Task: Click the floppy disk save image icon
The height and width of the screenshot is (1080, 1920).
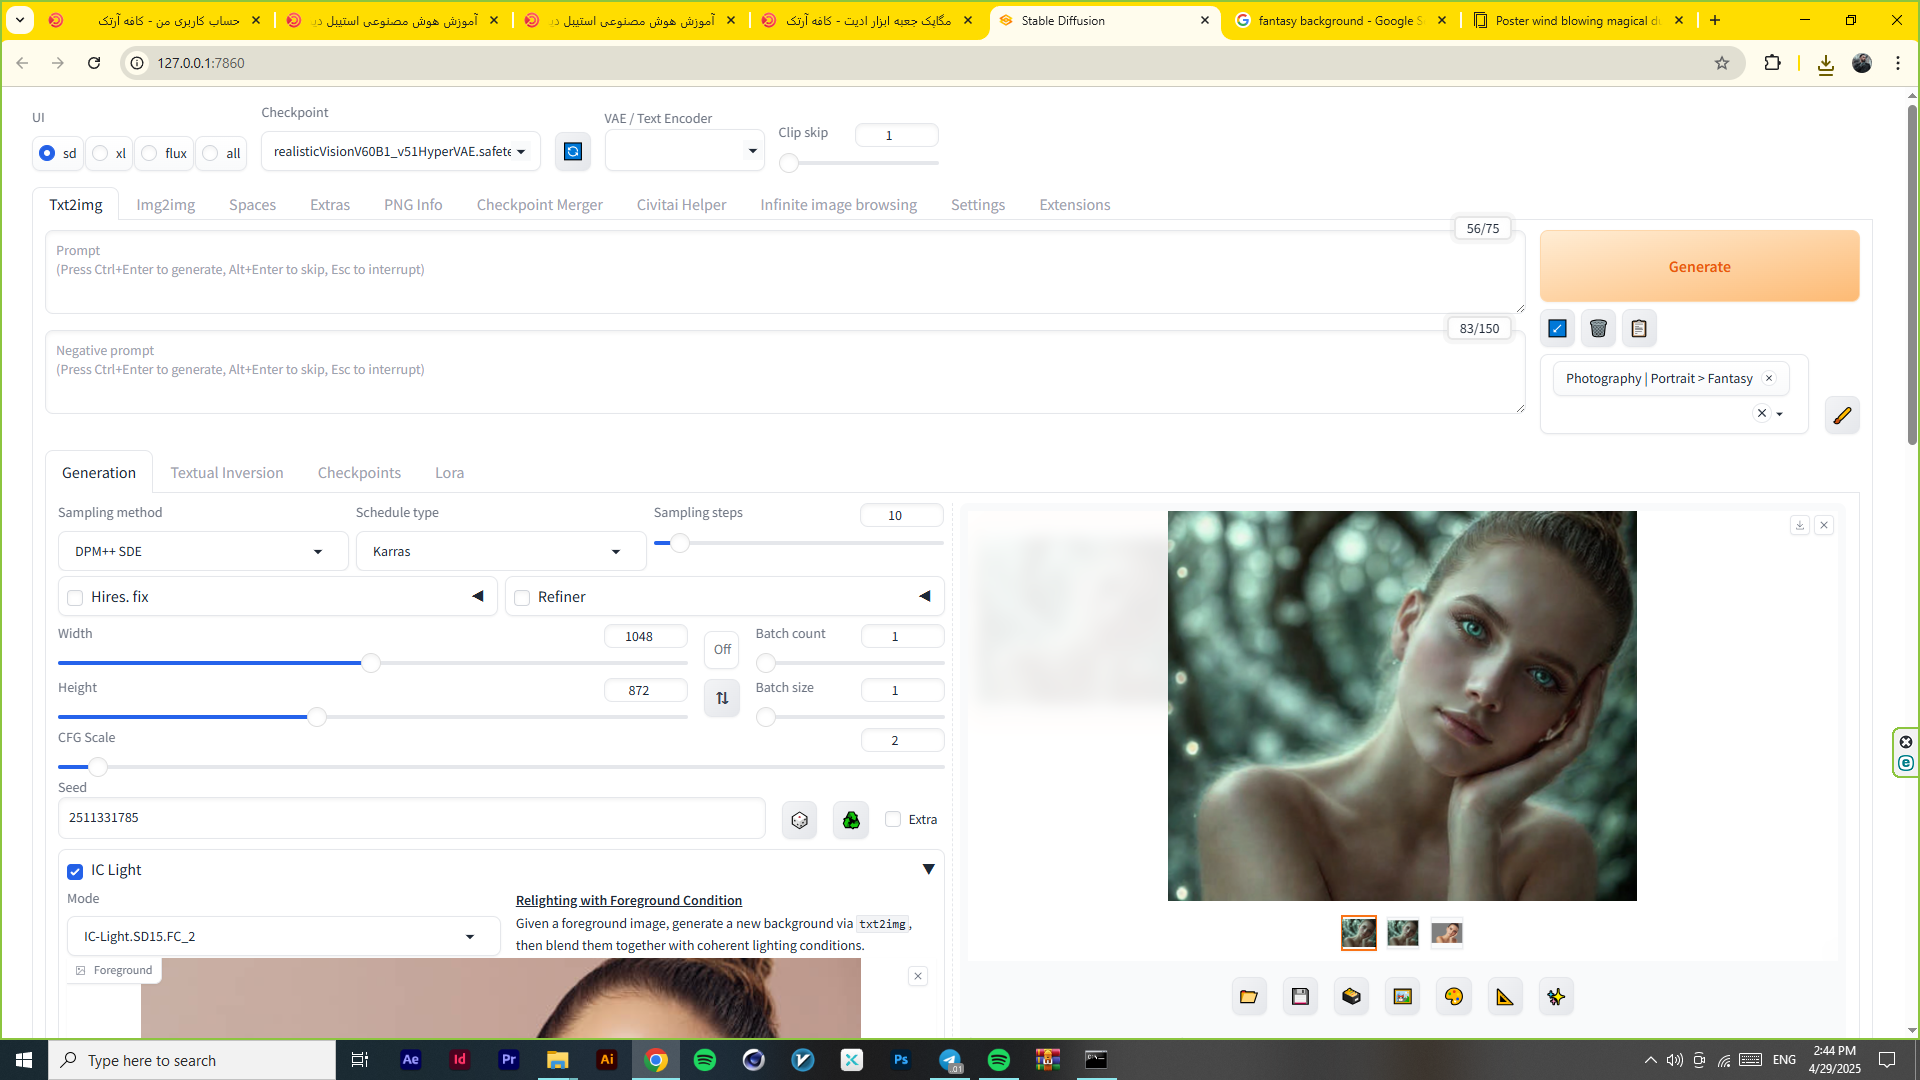Action: (x=1300, y=997)
